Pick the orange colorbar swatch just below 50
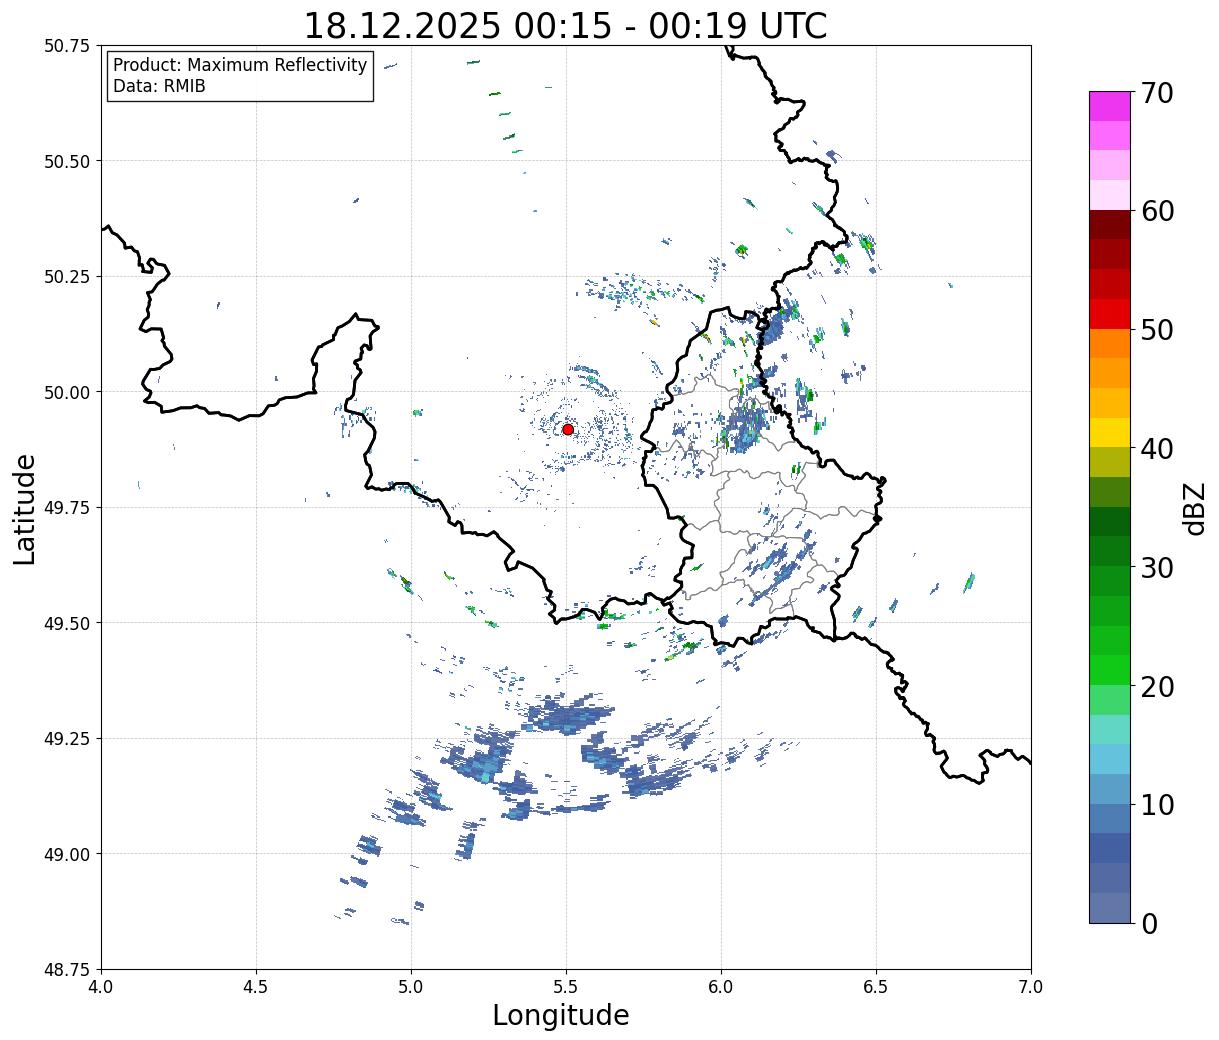This screenshot has width=1219, height=1040. point(1110,344)
